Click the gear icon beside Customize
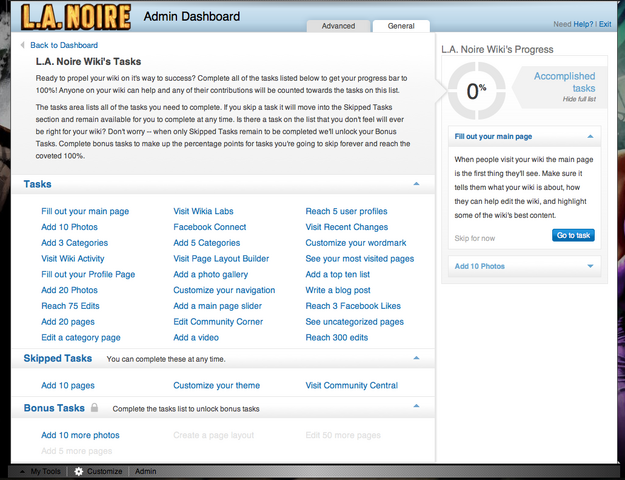The width and height of the screenshot is (625, 480). click(79, 471)
